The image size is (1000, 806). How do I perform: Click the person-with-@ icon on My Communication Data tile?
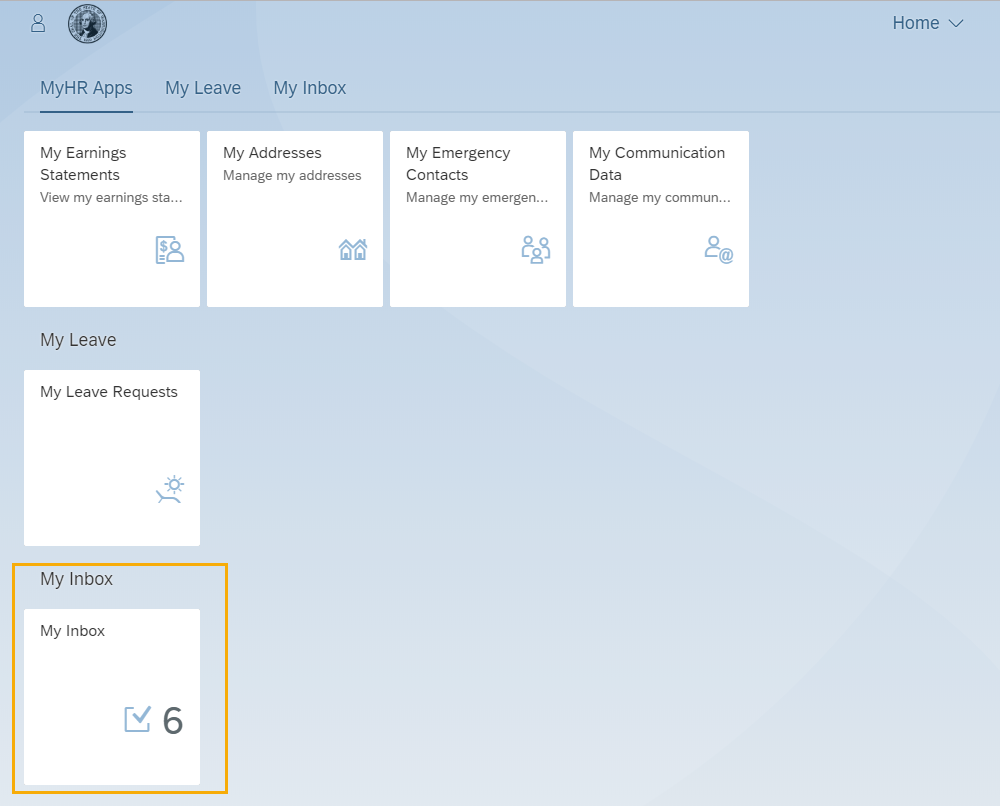[718, 249]
